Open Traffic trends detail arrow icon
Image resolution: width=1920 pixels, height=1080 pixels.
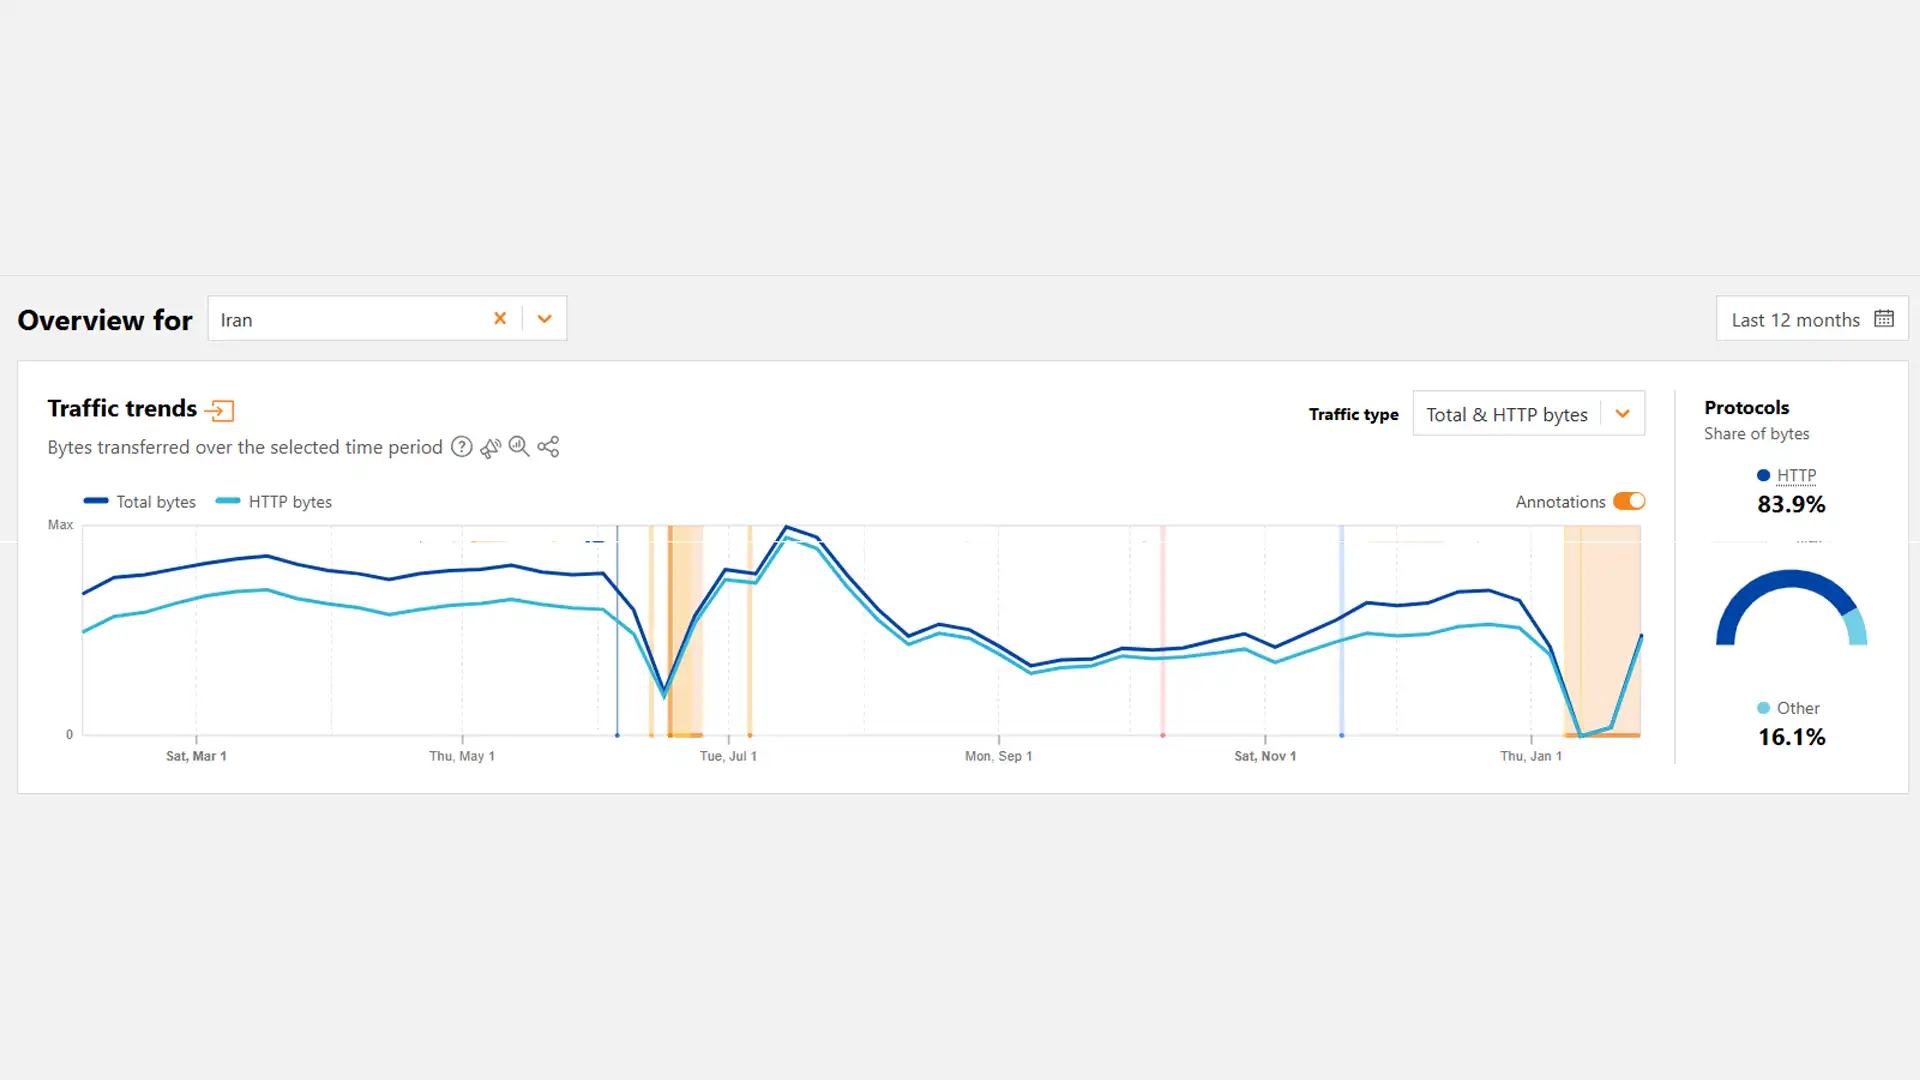[x=219, y=410]
